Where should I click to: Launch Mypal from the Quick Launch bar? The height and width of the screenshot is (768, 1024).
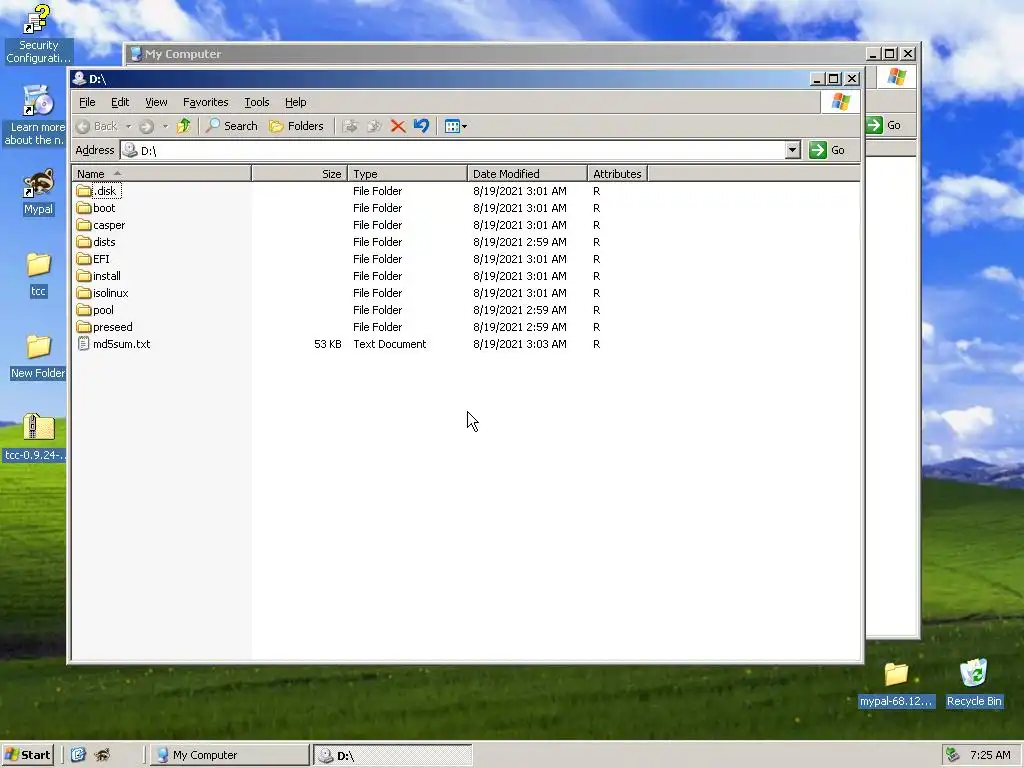(x=103, y=755)
